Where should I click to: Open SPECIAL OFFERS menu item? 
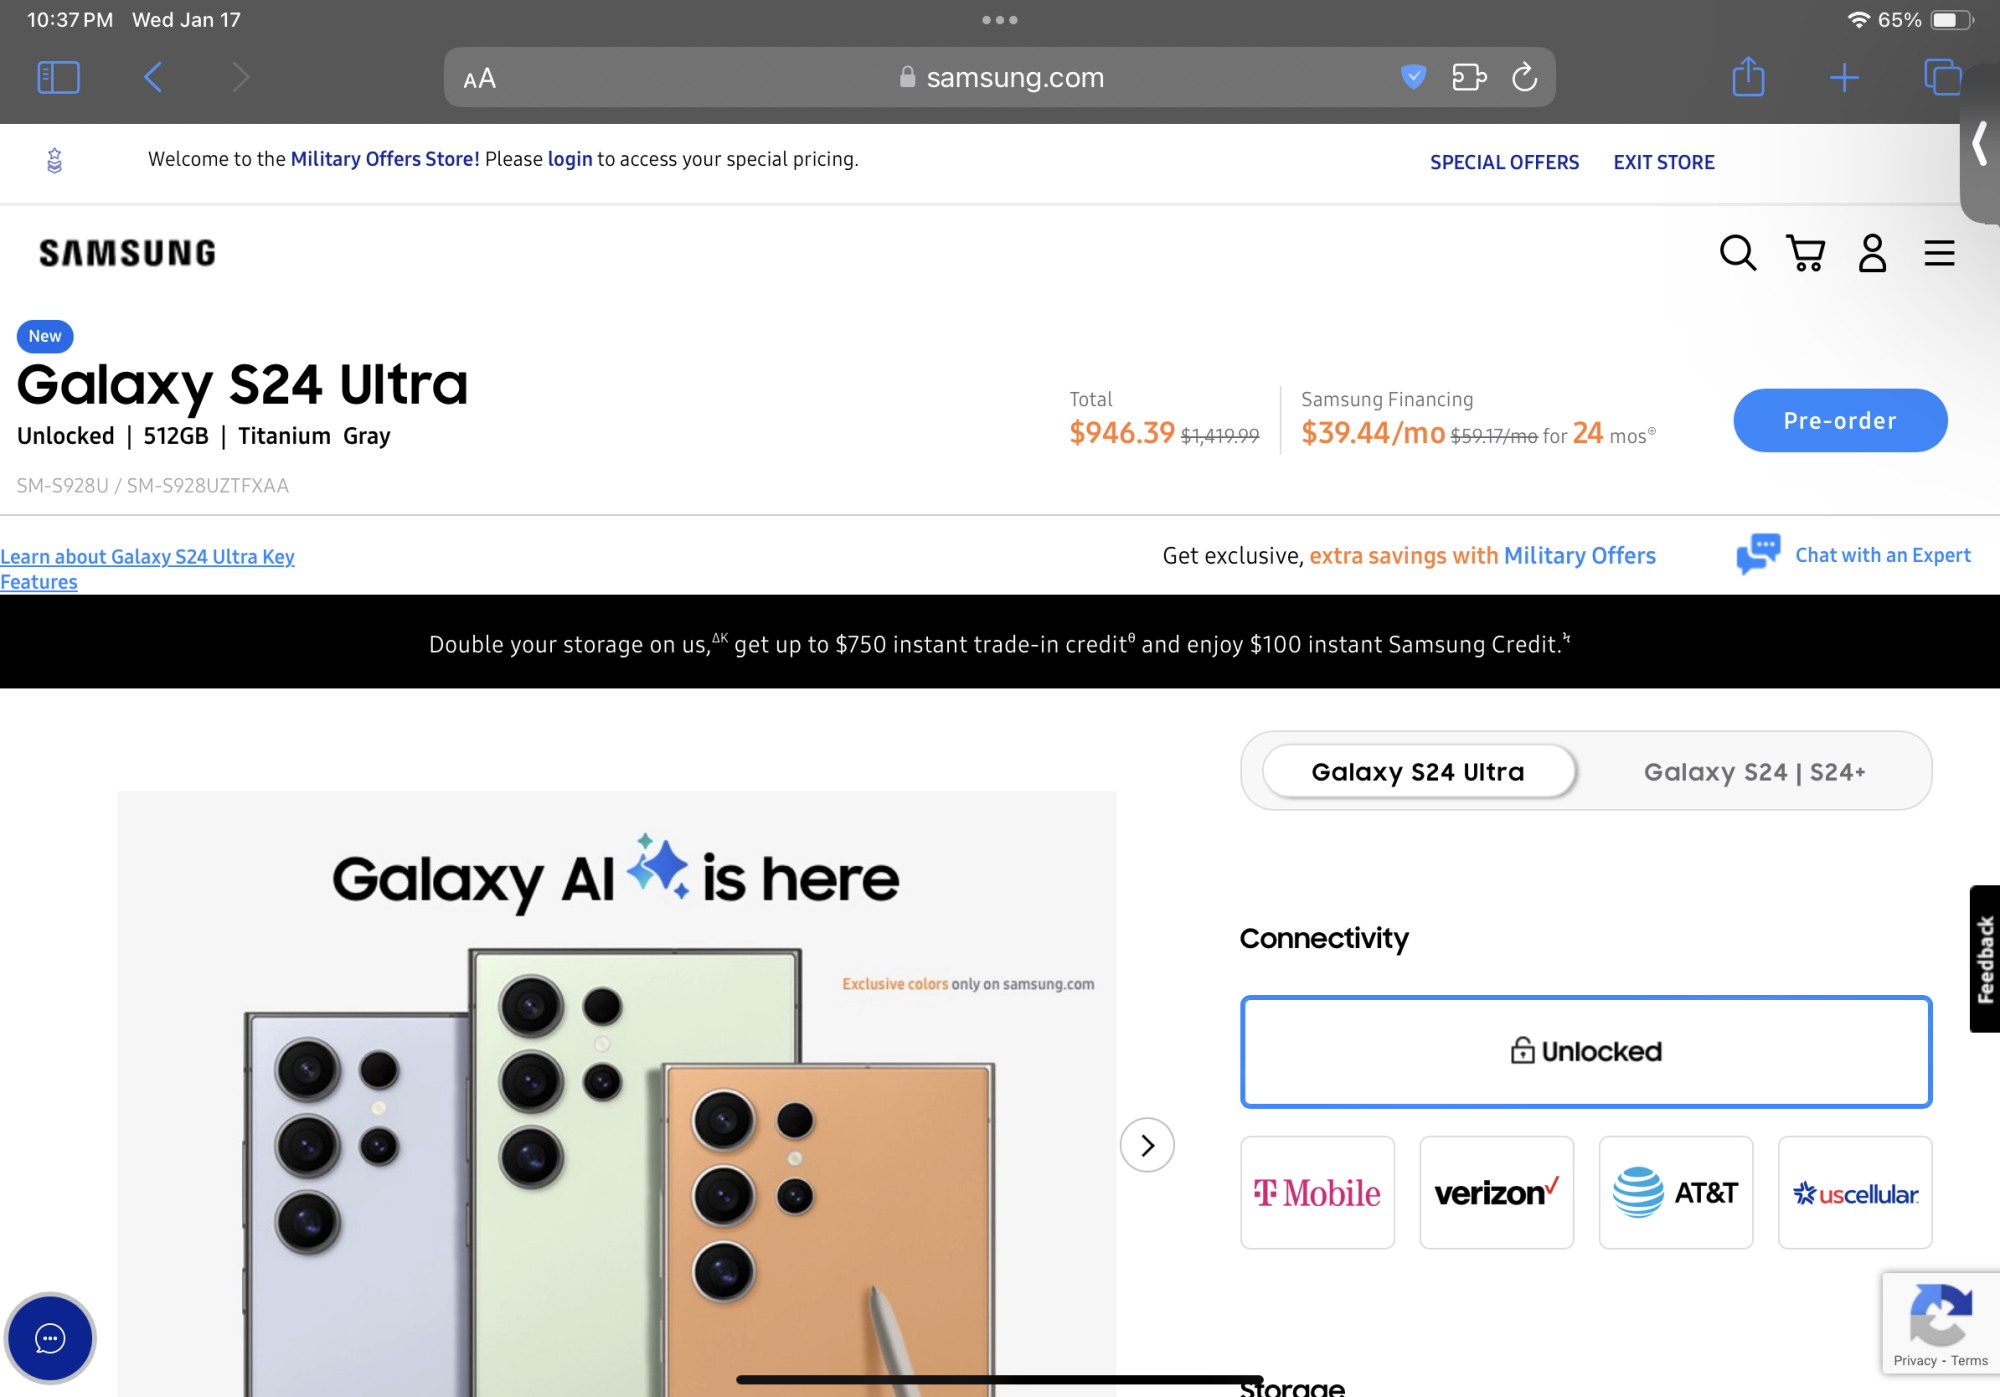click(x=1504, y=162)
